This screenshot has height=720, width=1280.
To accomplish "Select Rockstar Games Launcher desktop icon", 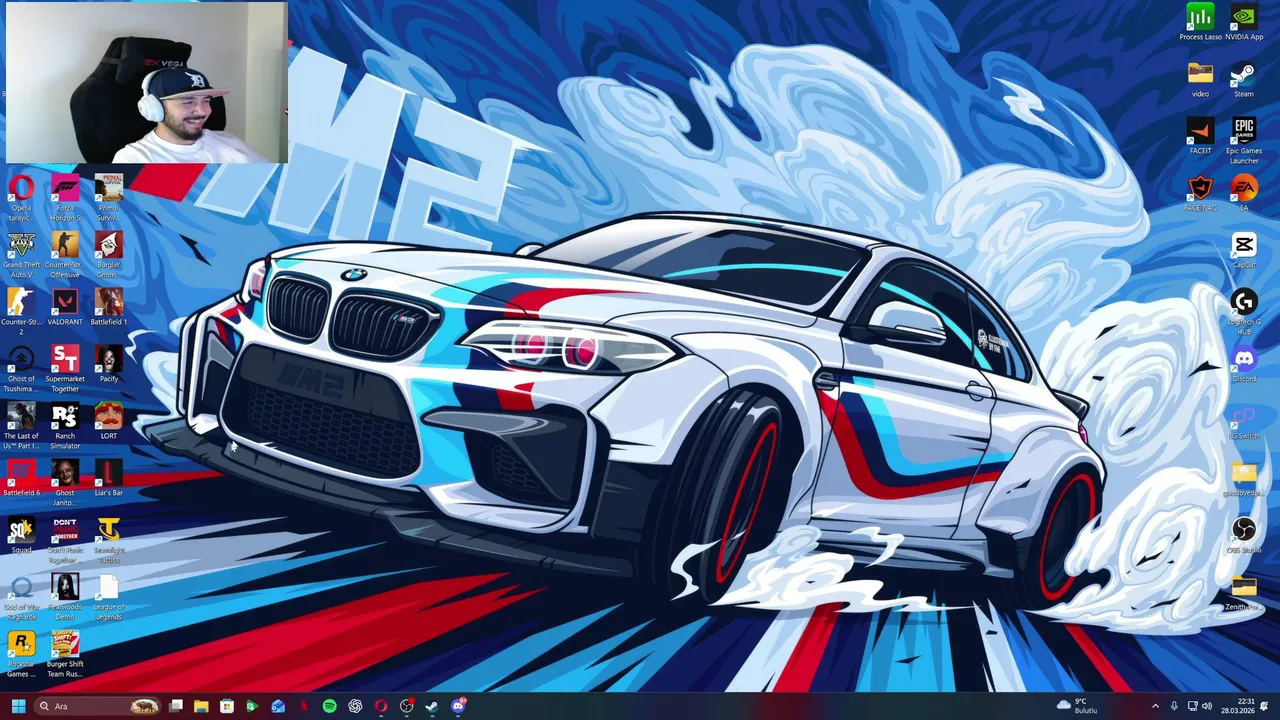I will [x=21, y=654].
